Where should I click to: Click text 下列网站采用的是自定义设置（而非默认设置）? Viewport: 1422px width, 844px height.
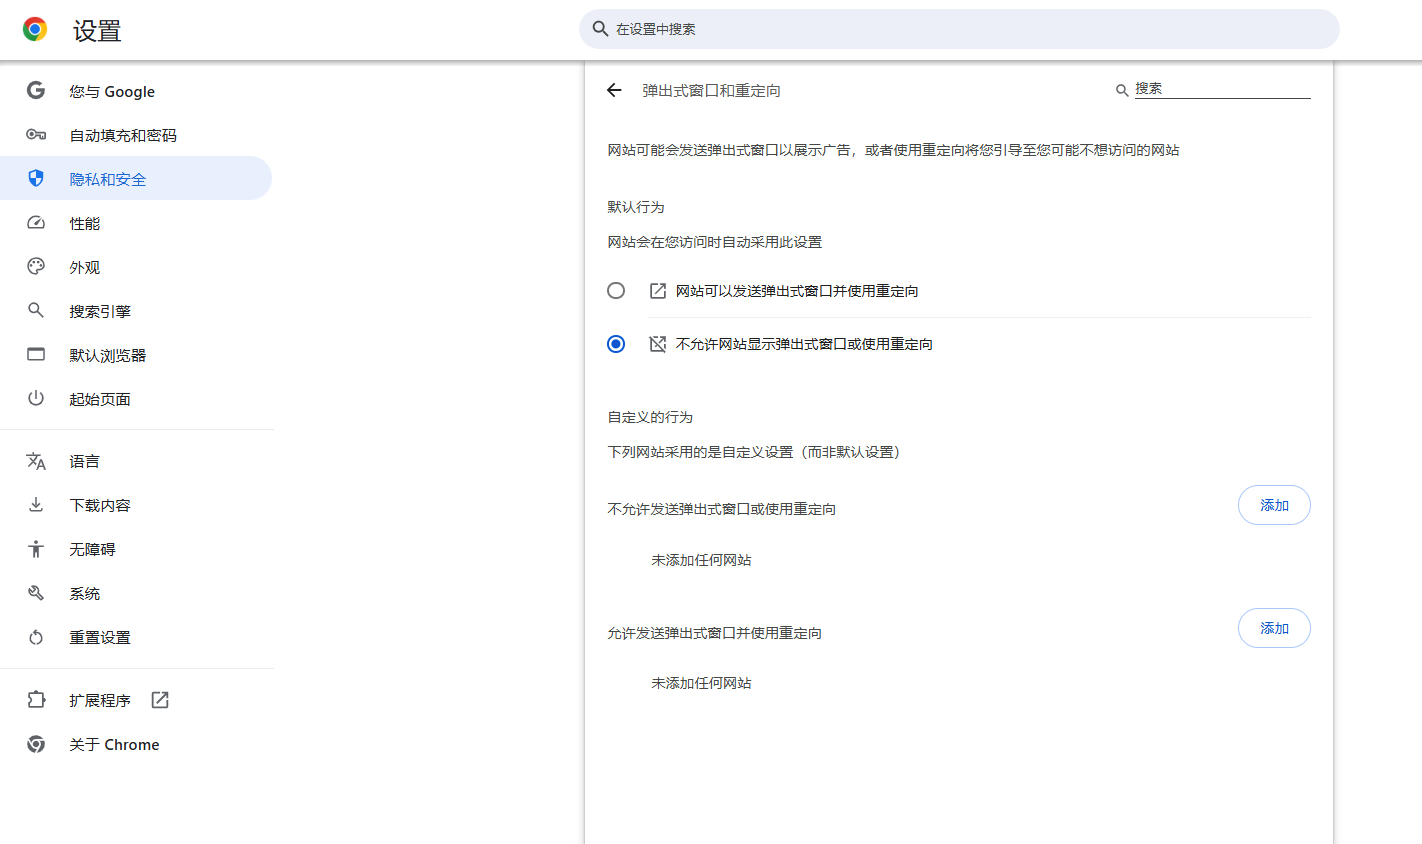pyautogui.click(x=757, y=452)
